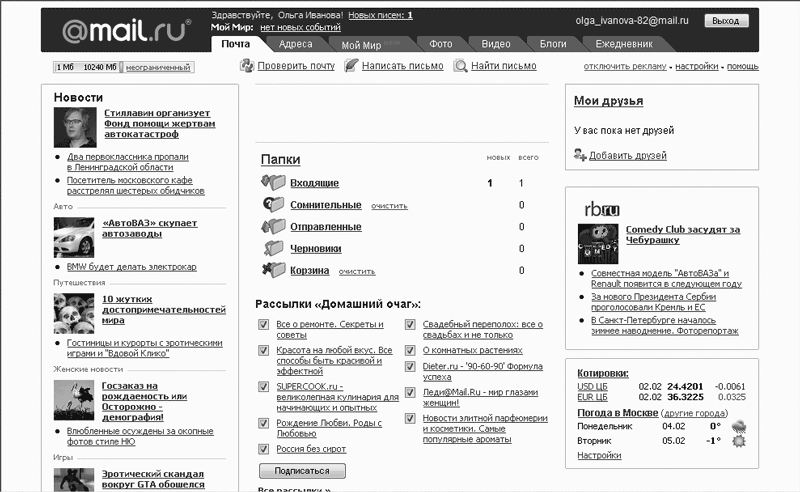800x492 pixels.
Task: Click 'отключить рекламу' link
Action: (x=625, y=66)
